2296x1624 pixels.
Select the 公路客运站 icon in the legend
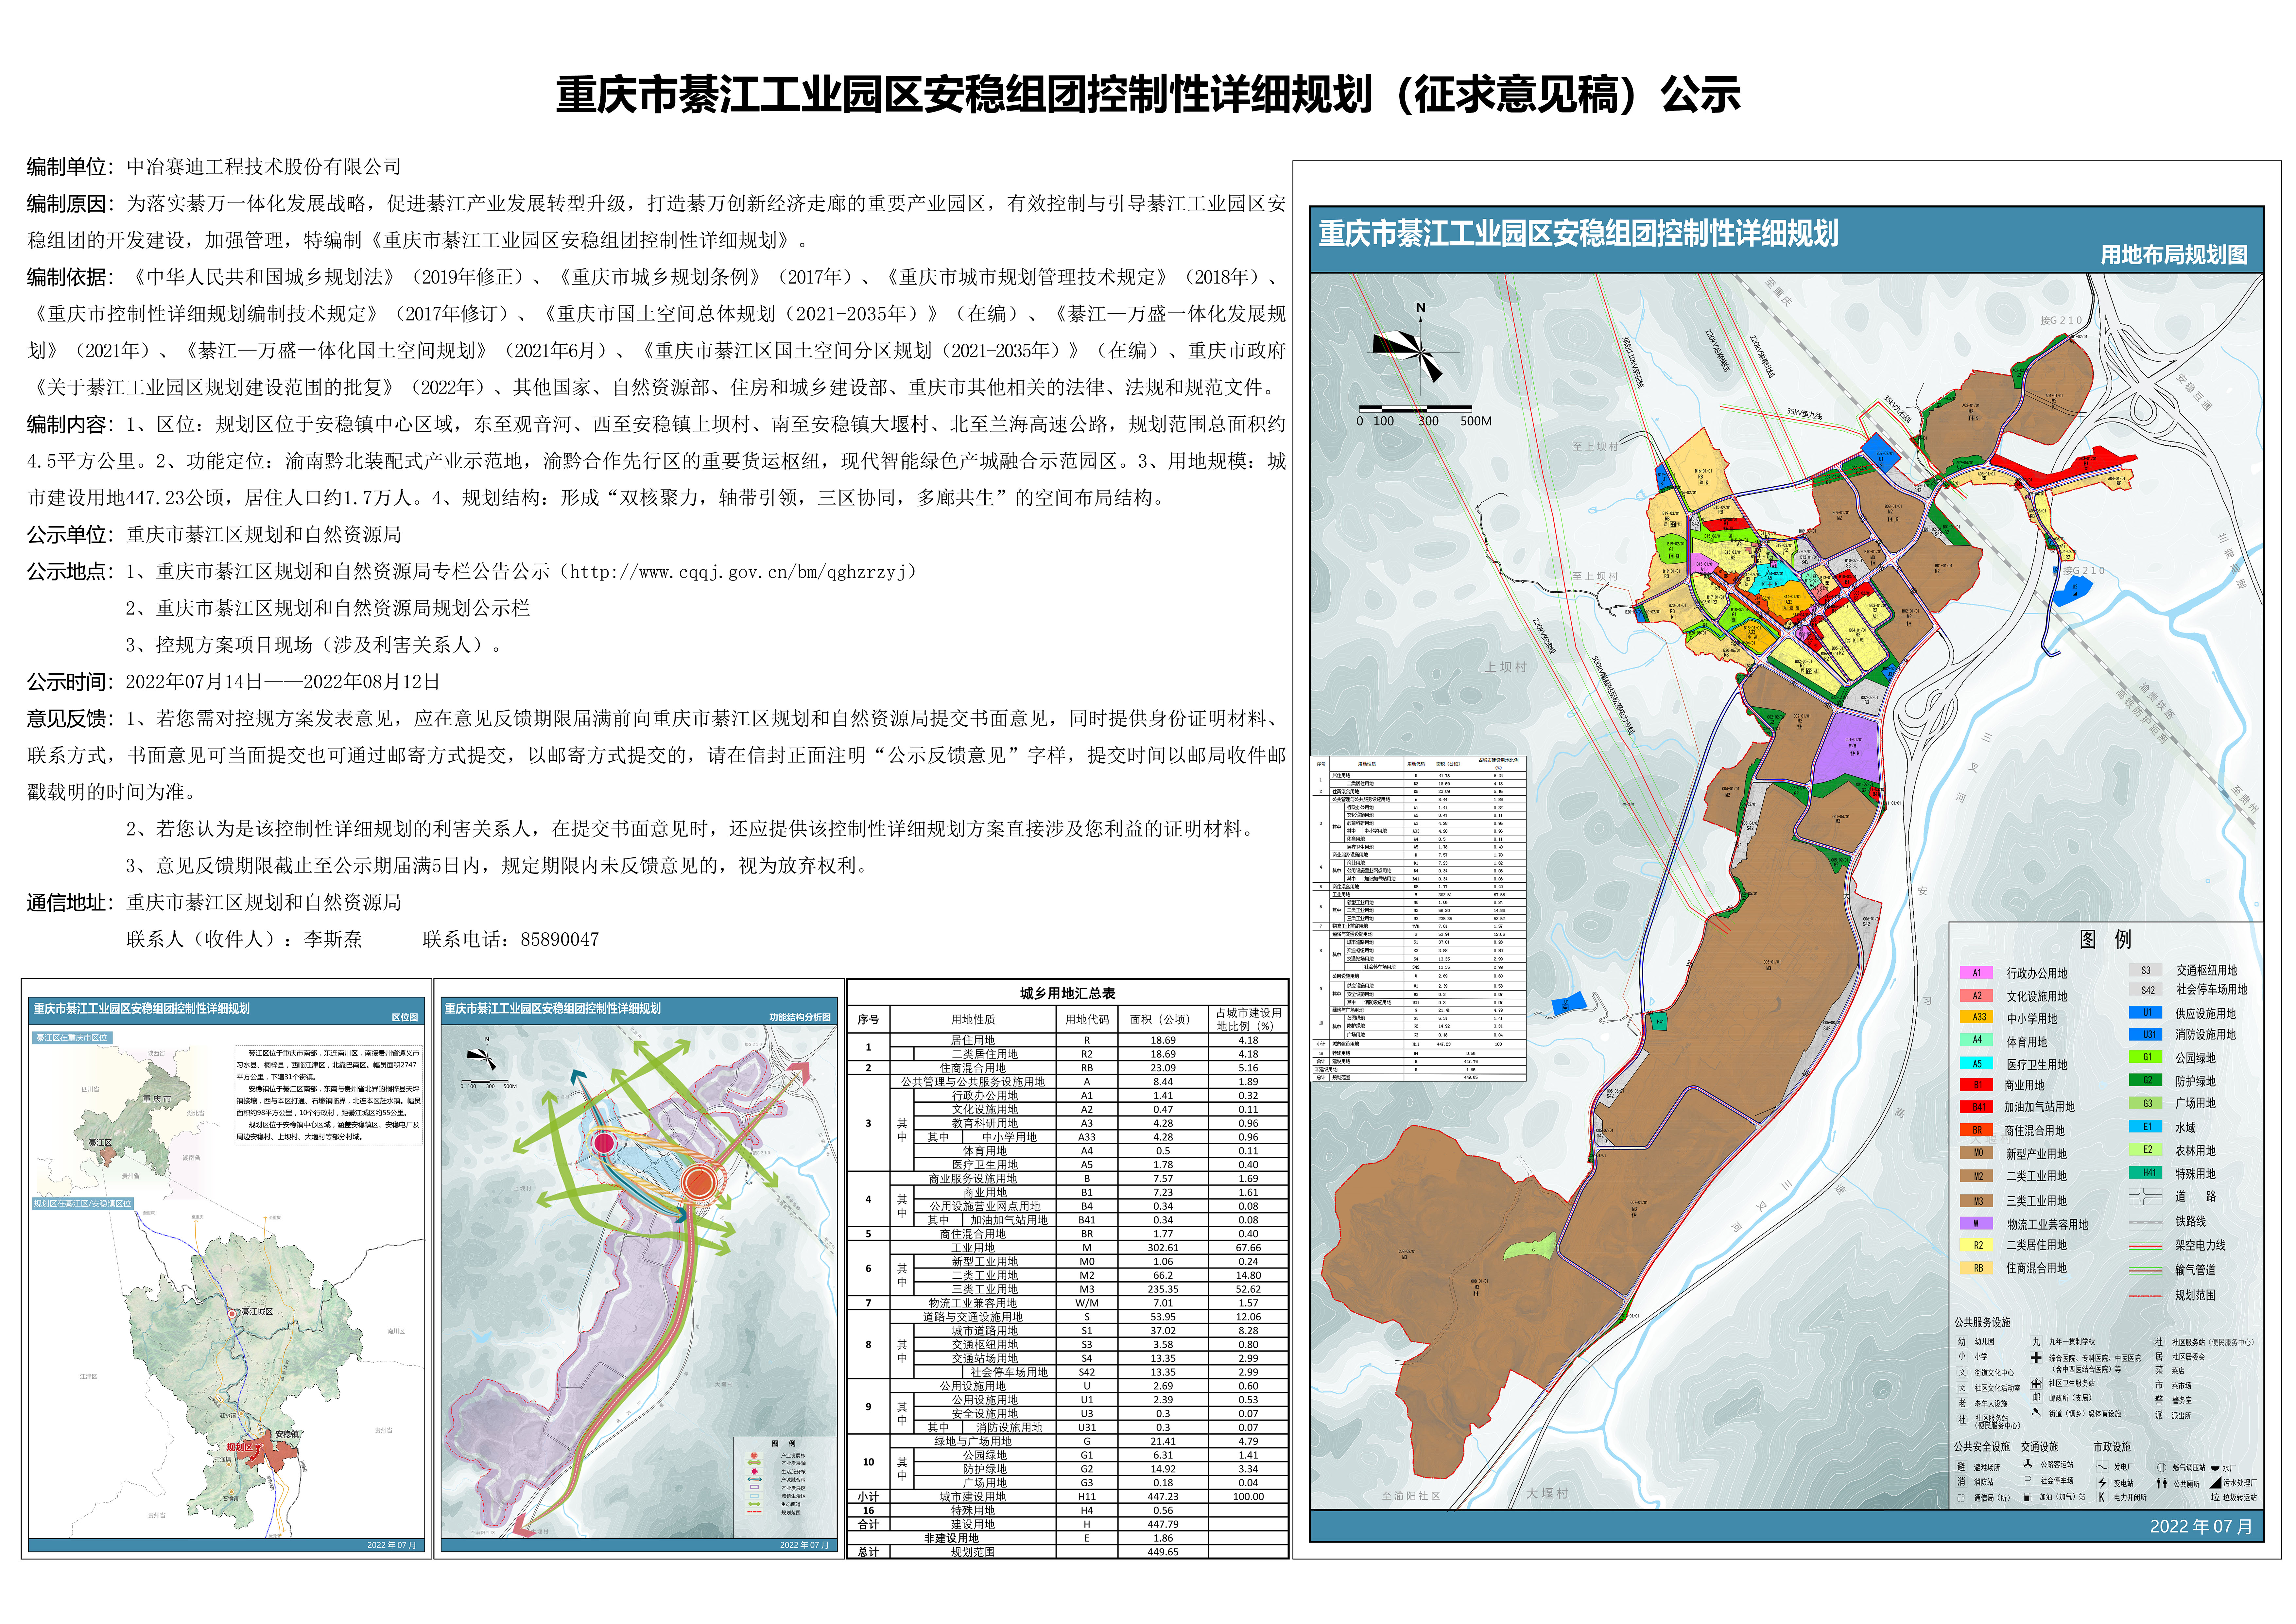pyautogui.click(x=2028, y=1464)
